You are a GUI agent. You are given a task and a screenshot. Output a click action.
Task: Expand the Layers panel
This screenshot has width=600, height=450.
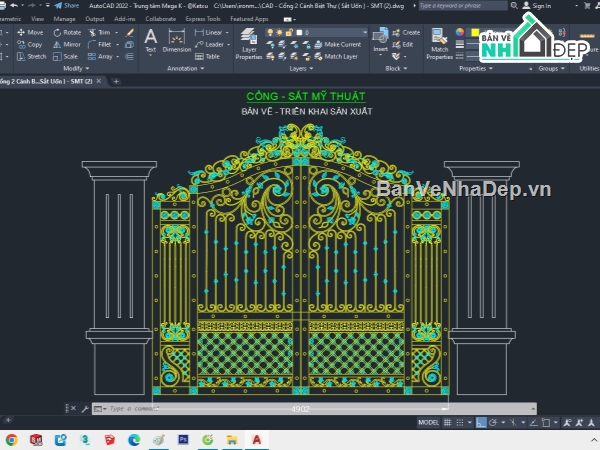tap(301, 68)
